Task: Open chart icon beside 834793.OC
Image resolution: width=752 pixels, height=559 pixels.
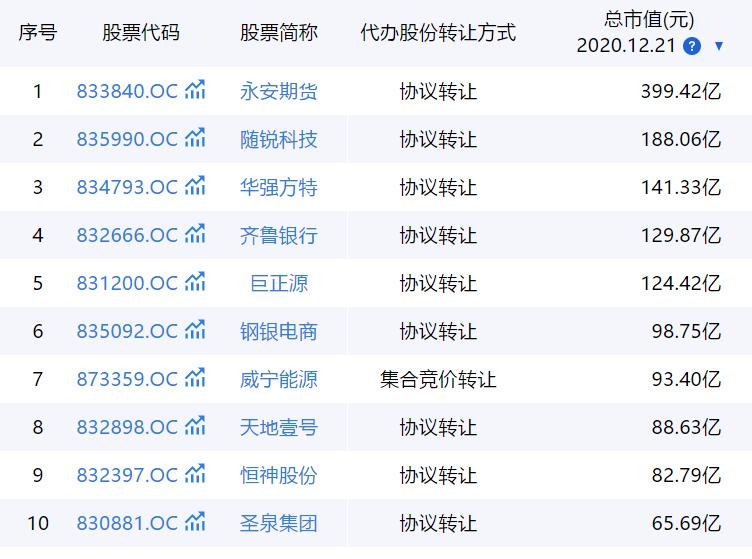Action: [195, 186]
